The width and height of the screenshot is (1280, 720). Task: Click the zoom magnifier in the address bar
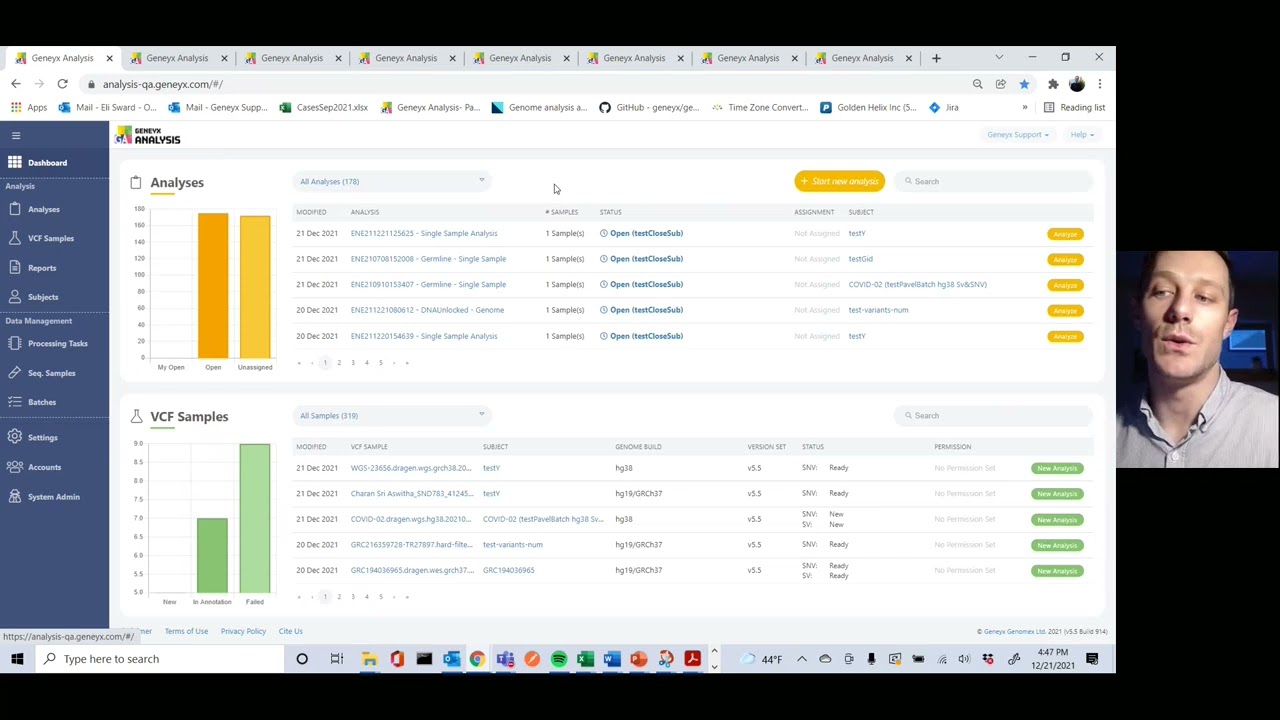pos(978,84)
